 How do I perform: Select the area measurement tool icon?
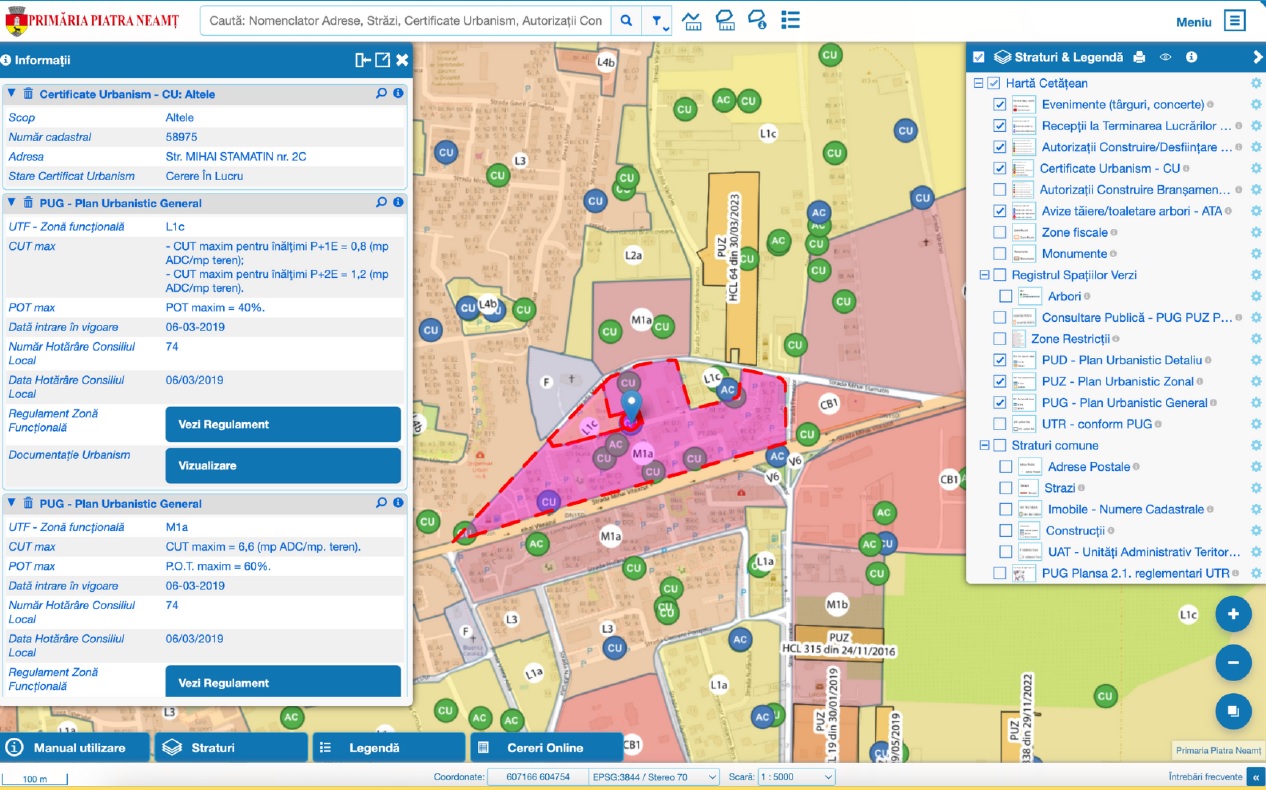[725, 21]
